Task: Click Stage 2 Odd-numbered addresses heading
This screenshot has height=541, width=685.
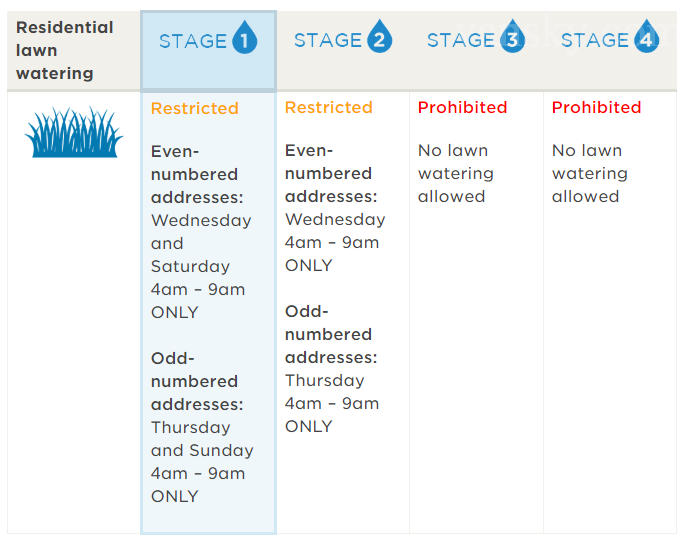Action: tap(331, 334)
